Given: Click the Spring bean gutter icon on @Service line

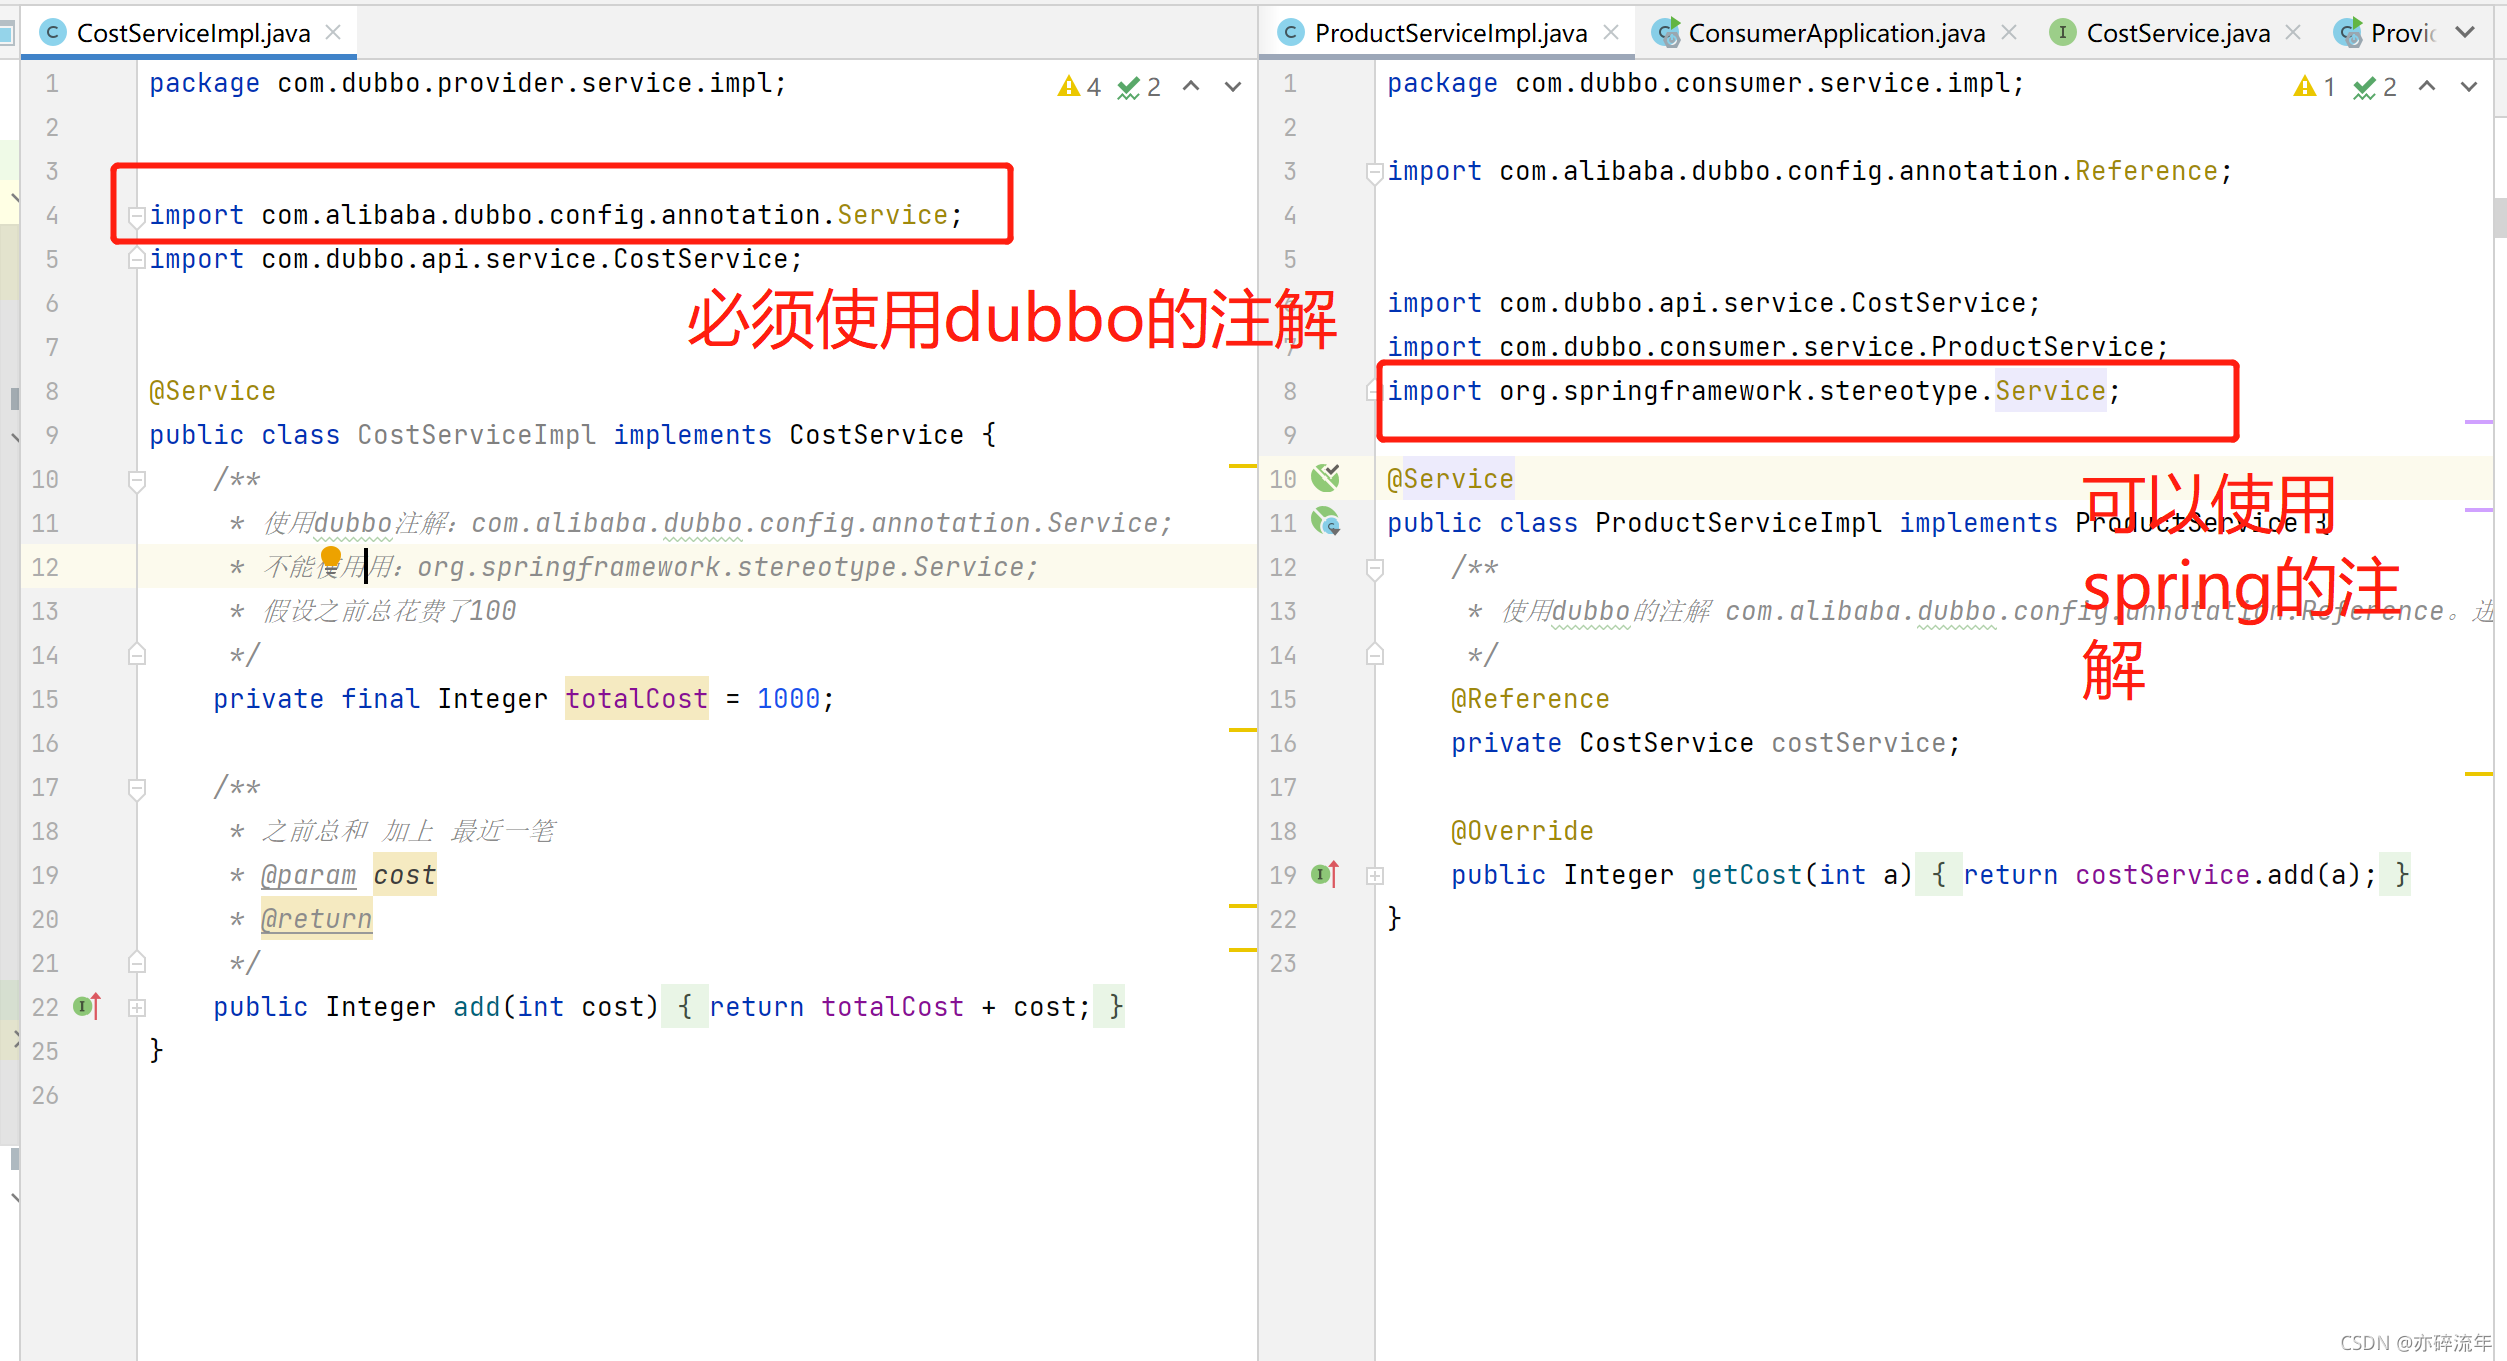Looking at the screenshot, I should (x=1326, y=478).
